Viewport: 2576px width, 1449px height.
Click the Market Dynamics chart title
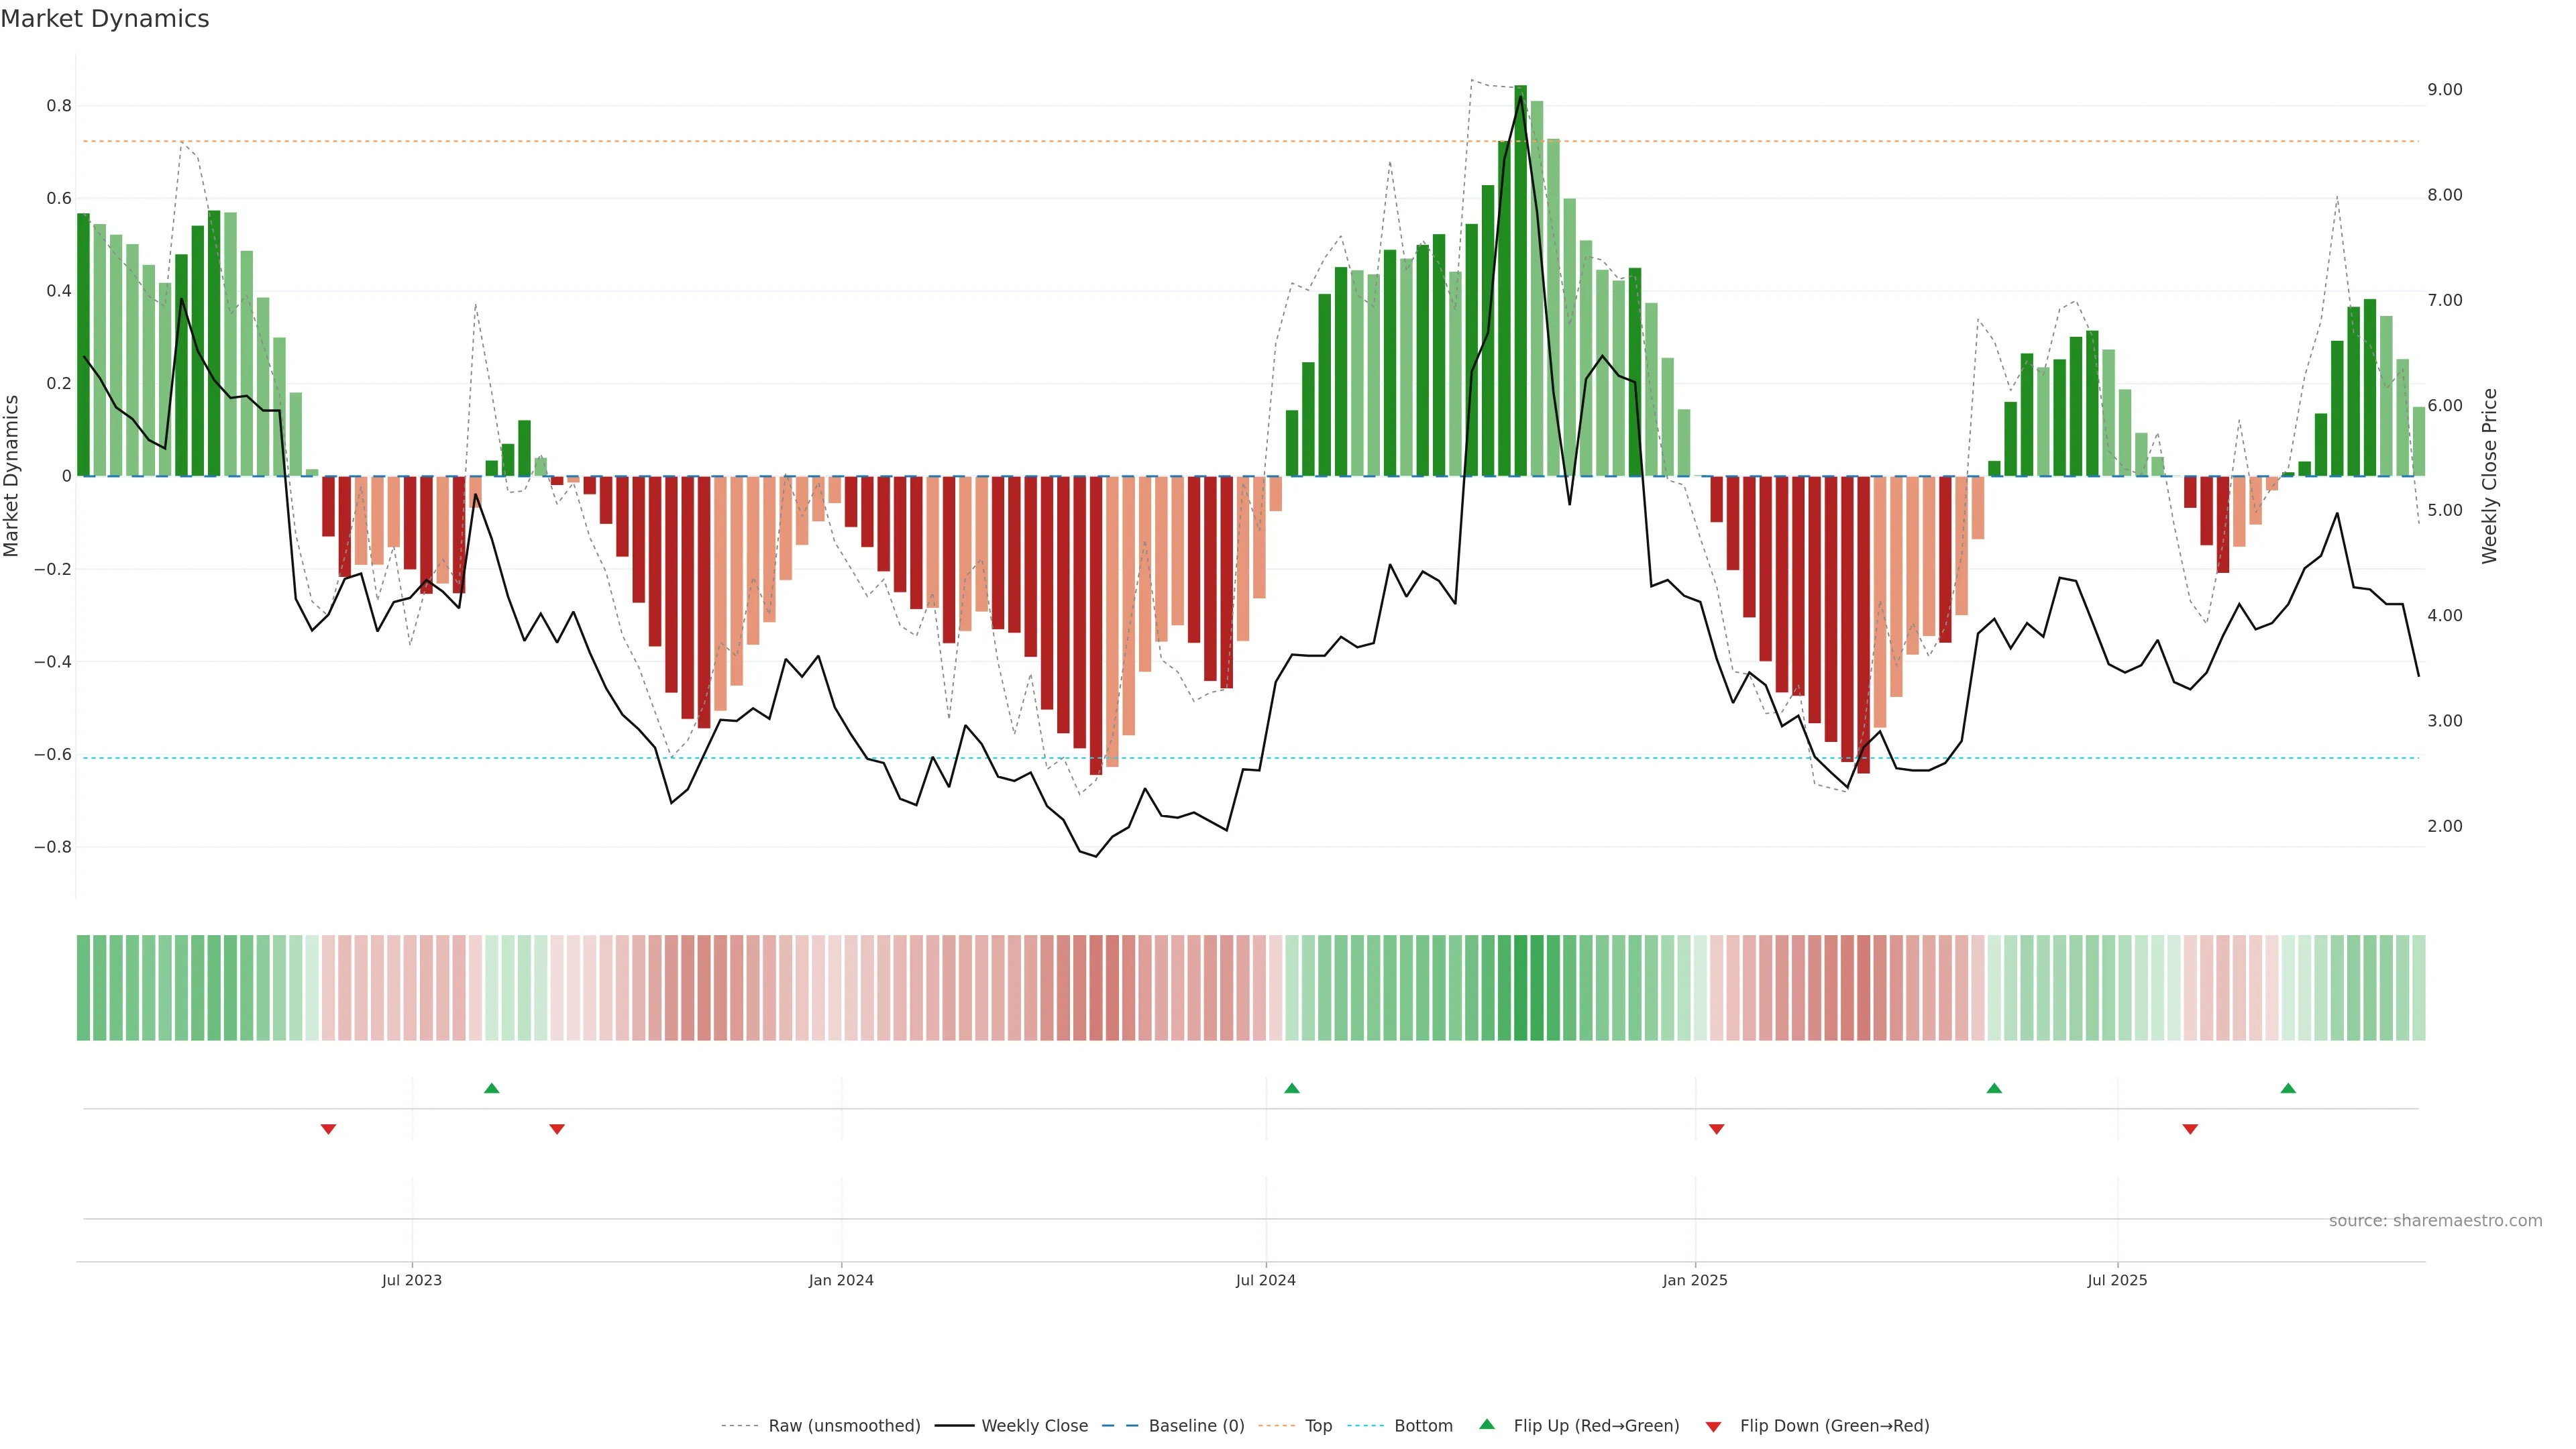[105, 19]
